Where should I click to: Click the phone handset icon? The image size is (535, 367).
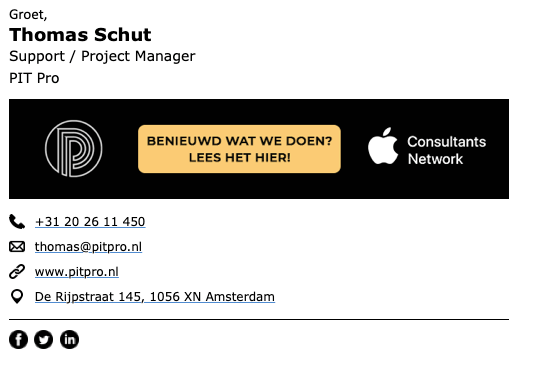tap(17, 221)
